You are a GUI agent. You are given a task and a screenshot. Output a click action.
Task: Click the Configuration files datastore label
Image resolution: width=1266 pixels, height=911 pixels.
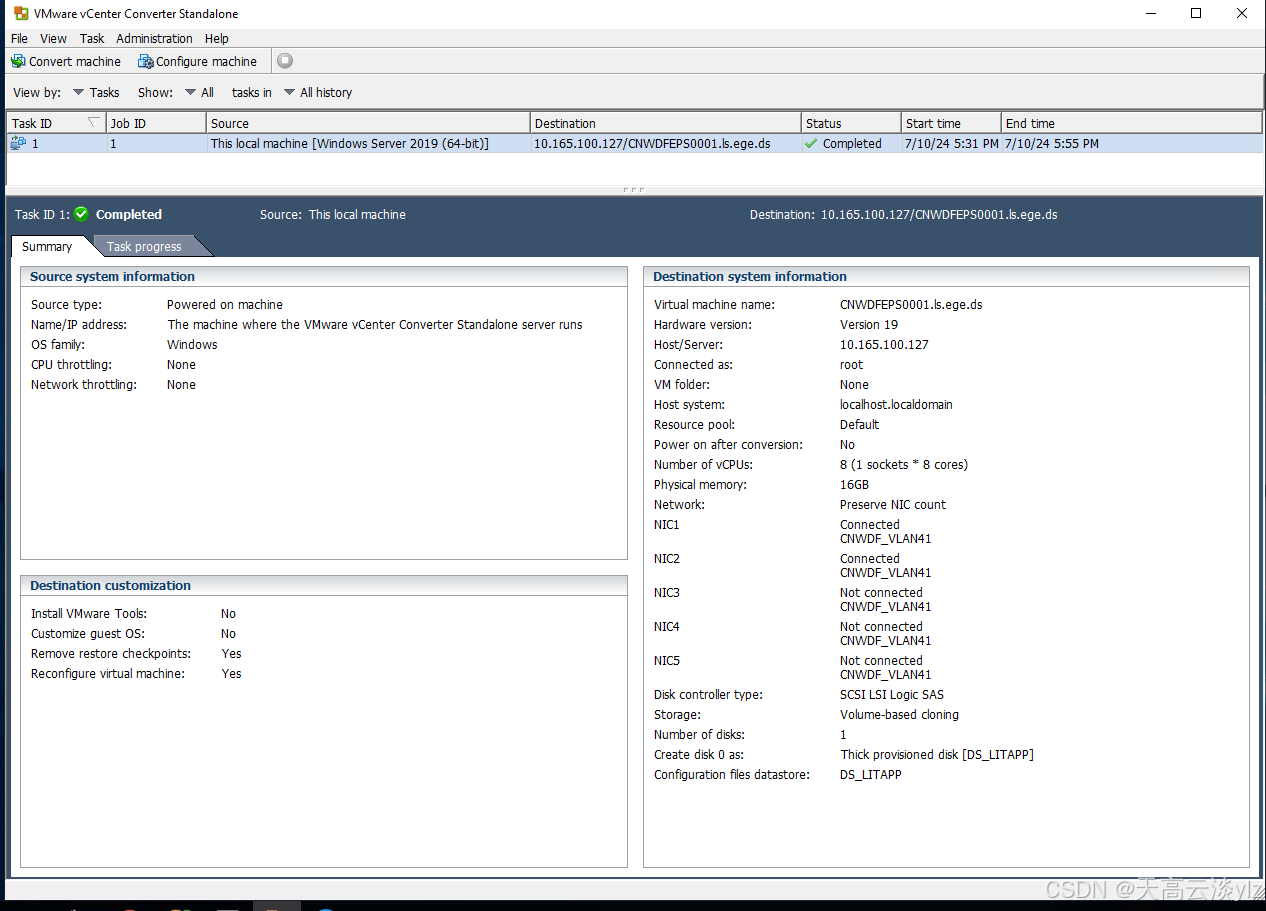(x=732, y=774)
